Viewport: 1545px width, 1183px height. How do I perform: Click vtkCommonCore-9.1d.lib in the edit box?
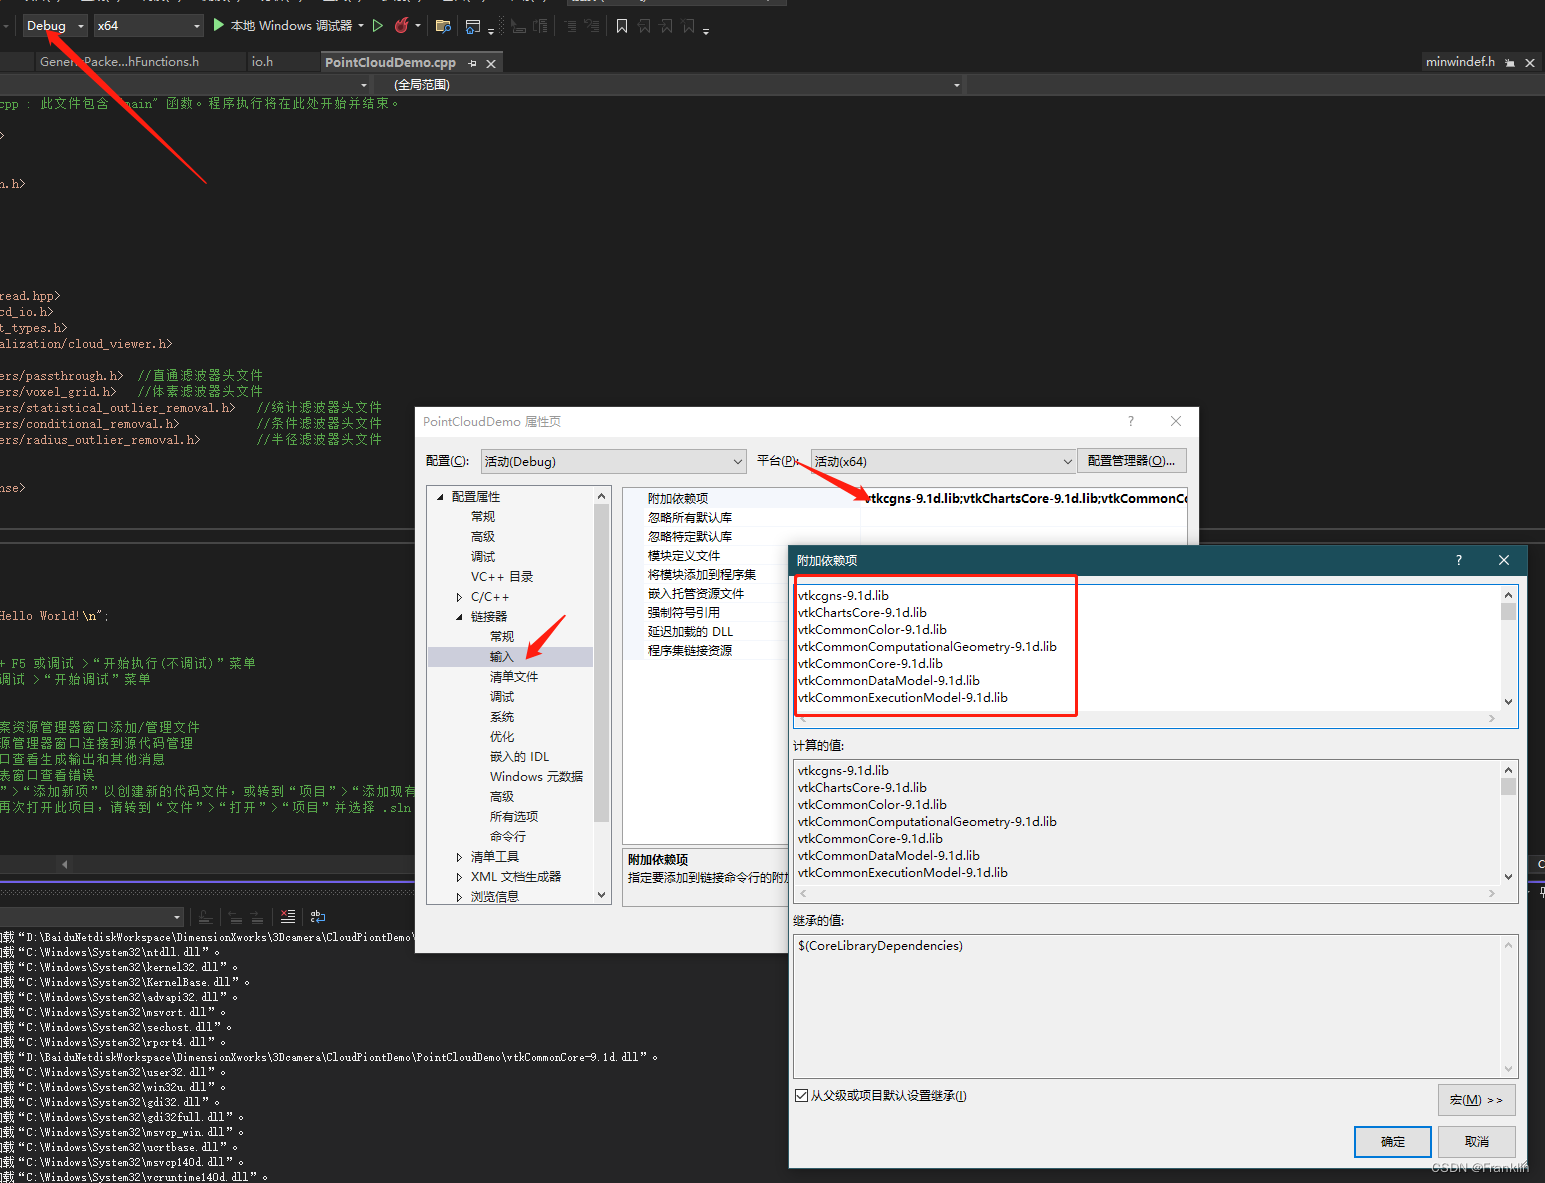coord(870,663)
